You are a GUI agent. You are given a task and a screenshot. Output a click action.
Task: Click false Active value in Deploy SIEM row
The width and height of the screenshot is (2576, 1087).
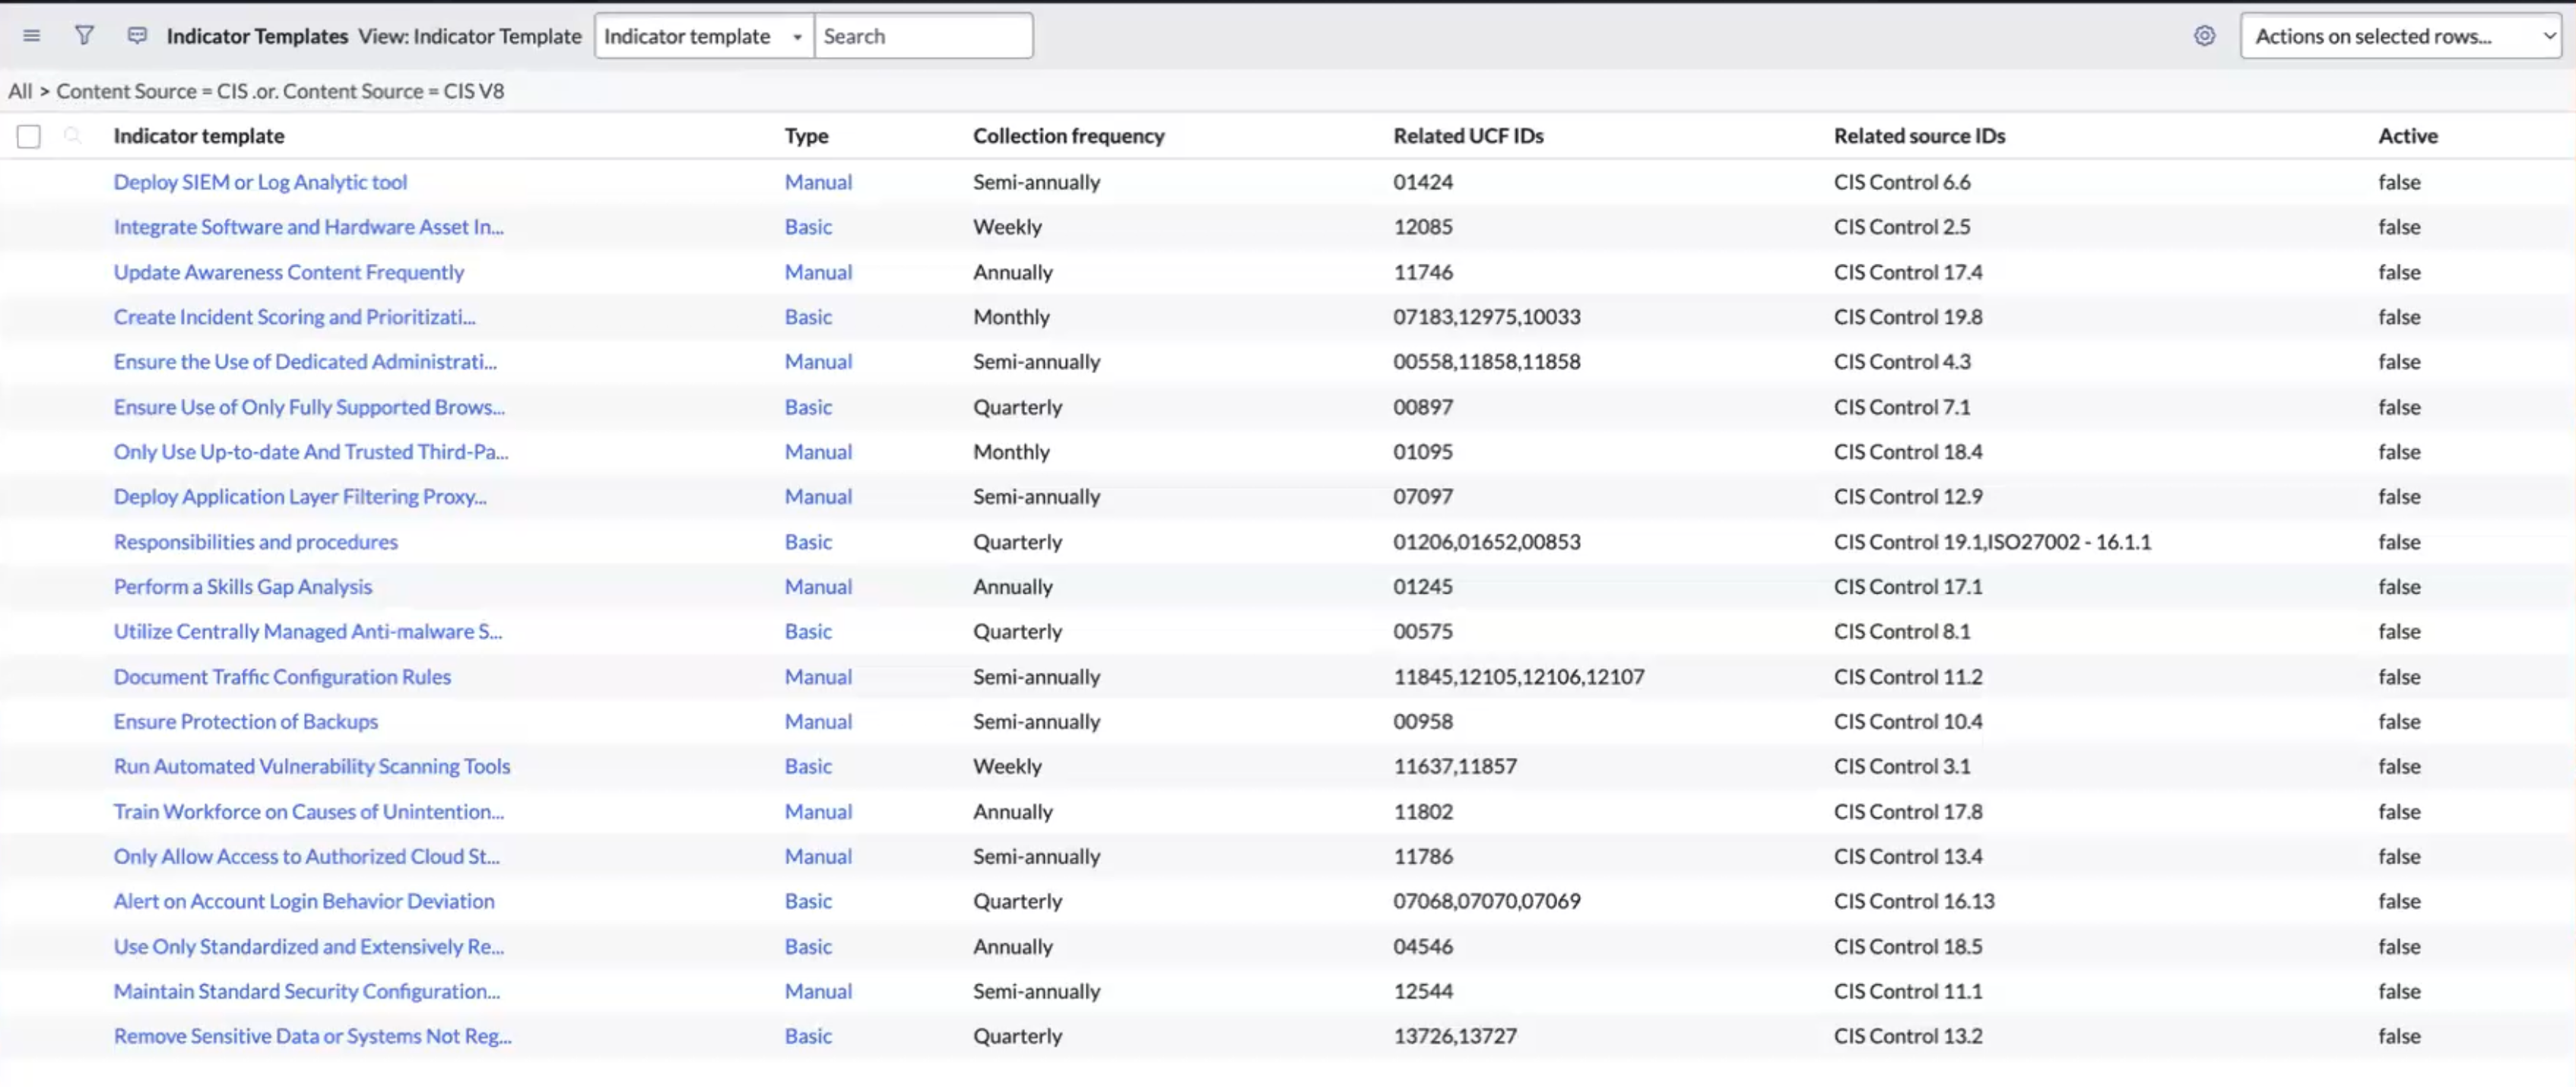[2399, 182]
